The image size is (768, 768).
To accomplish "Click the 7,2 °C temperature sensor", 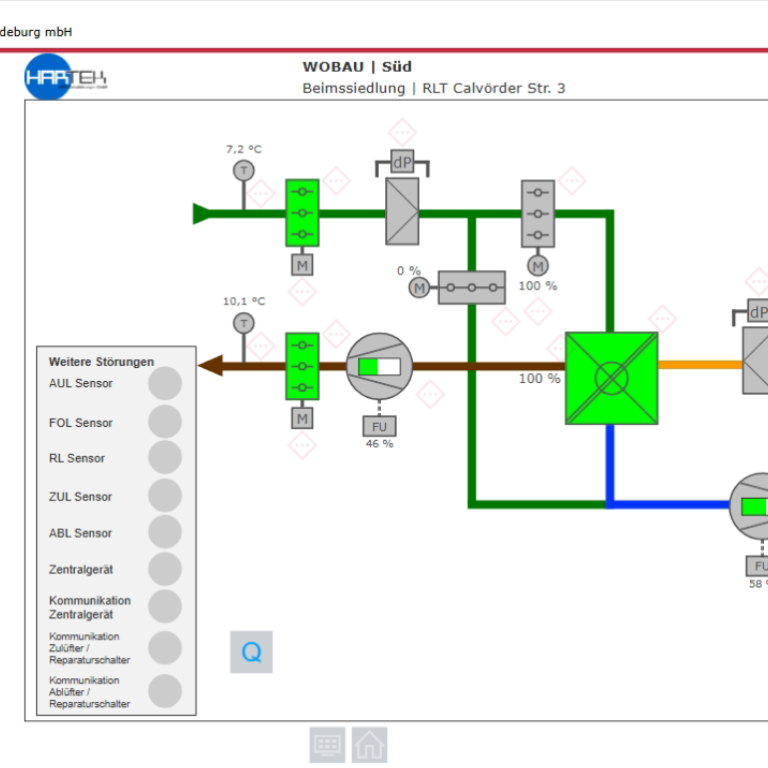I will 243,171.
